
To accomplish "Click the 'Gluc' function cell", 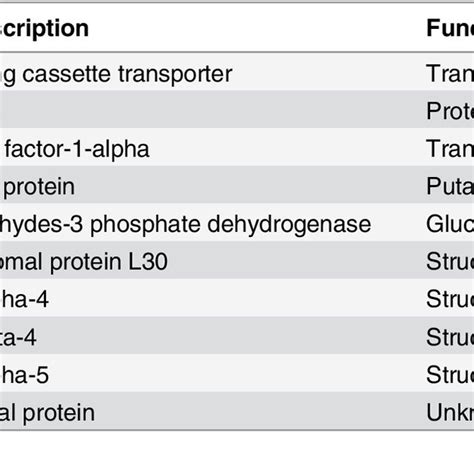I will coord(450,224).
